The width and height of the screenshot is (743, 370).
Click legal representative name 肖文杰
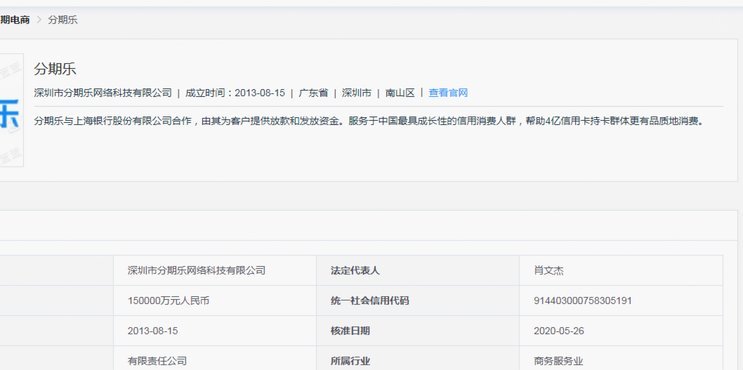click(549, 271)
